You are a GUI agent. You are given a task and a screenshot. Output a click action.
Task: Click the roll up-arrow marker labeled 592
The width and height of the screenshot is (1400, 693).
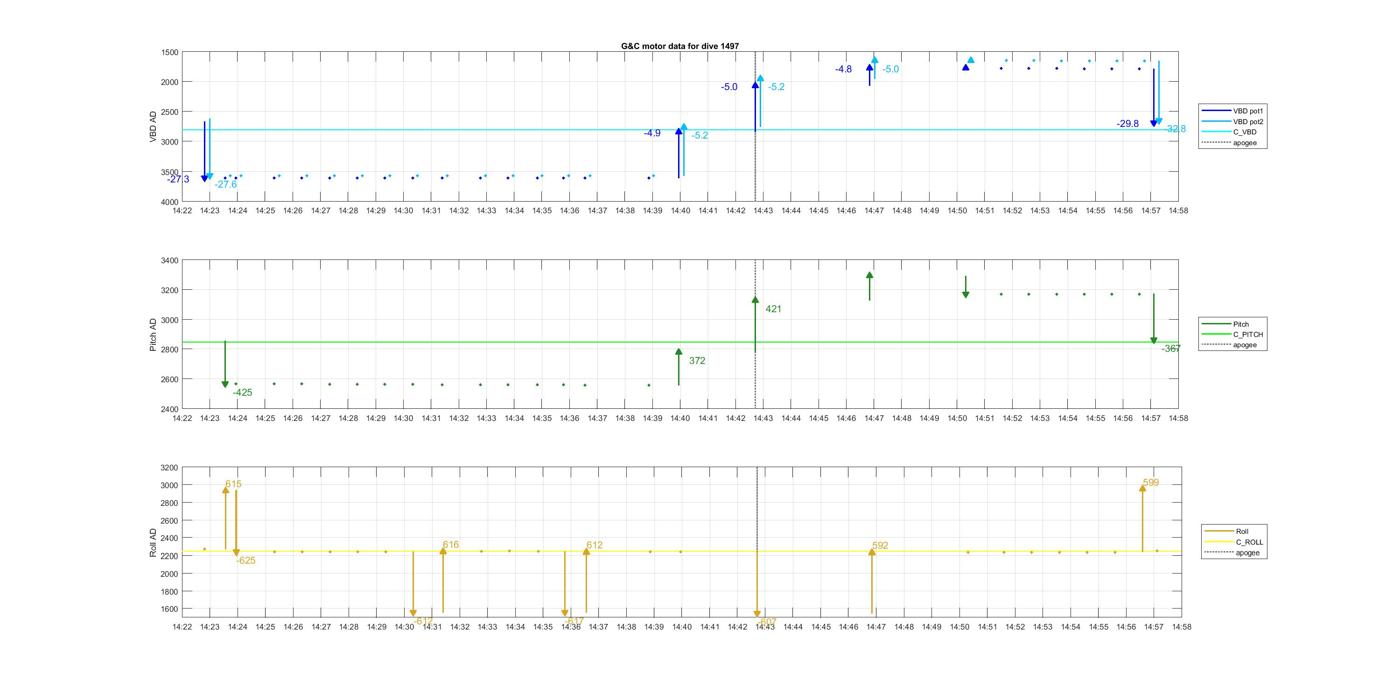click(x=872, y=582)
